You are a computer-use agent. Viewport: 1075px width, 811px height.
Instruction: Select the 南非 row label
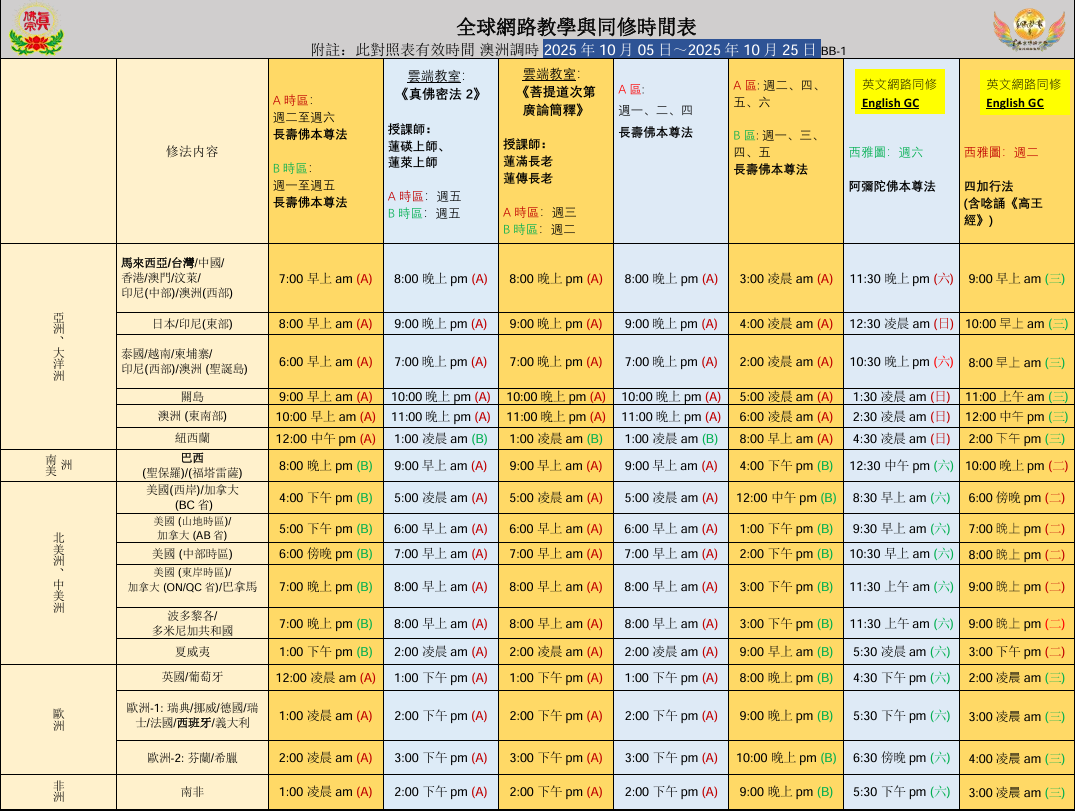(x=192, y=791)
